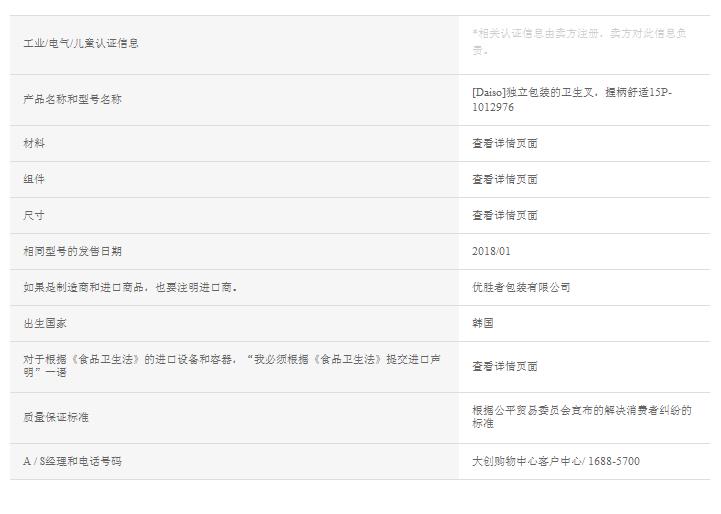
Task: Open 查看详情页面 in the 食品卫生法 row
Action: coord(505,366)
